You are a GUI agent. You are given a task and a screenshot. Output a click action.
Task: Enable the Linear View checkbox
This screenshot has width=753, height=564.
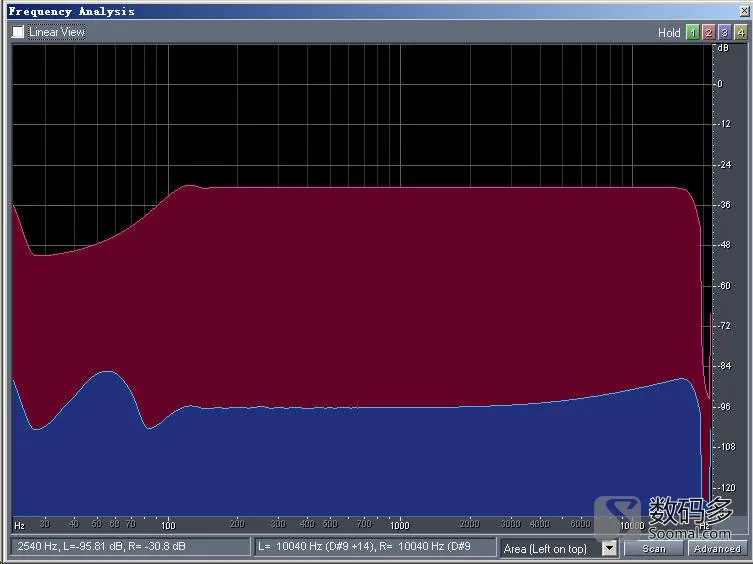pyautogui.click(x=18, y=32)
